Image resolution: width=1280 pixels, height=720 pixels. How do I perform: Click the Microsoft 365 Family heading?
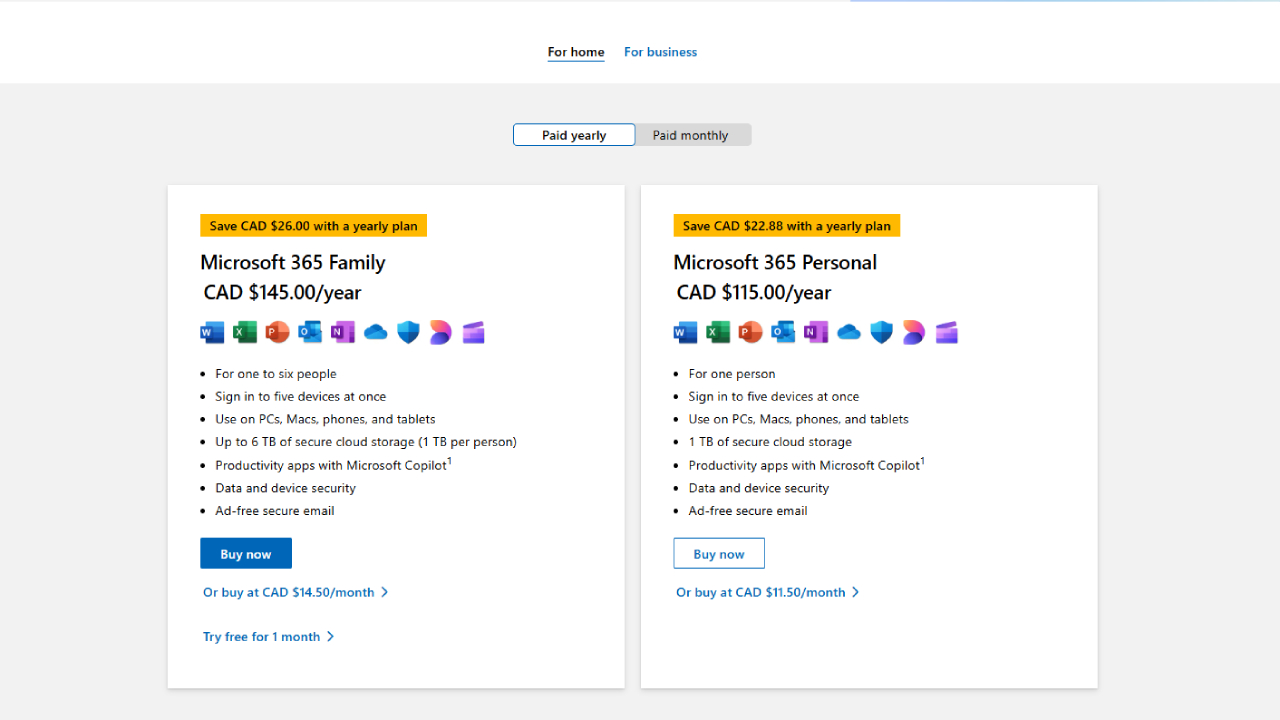(x=293, y=262)
